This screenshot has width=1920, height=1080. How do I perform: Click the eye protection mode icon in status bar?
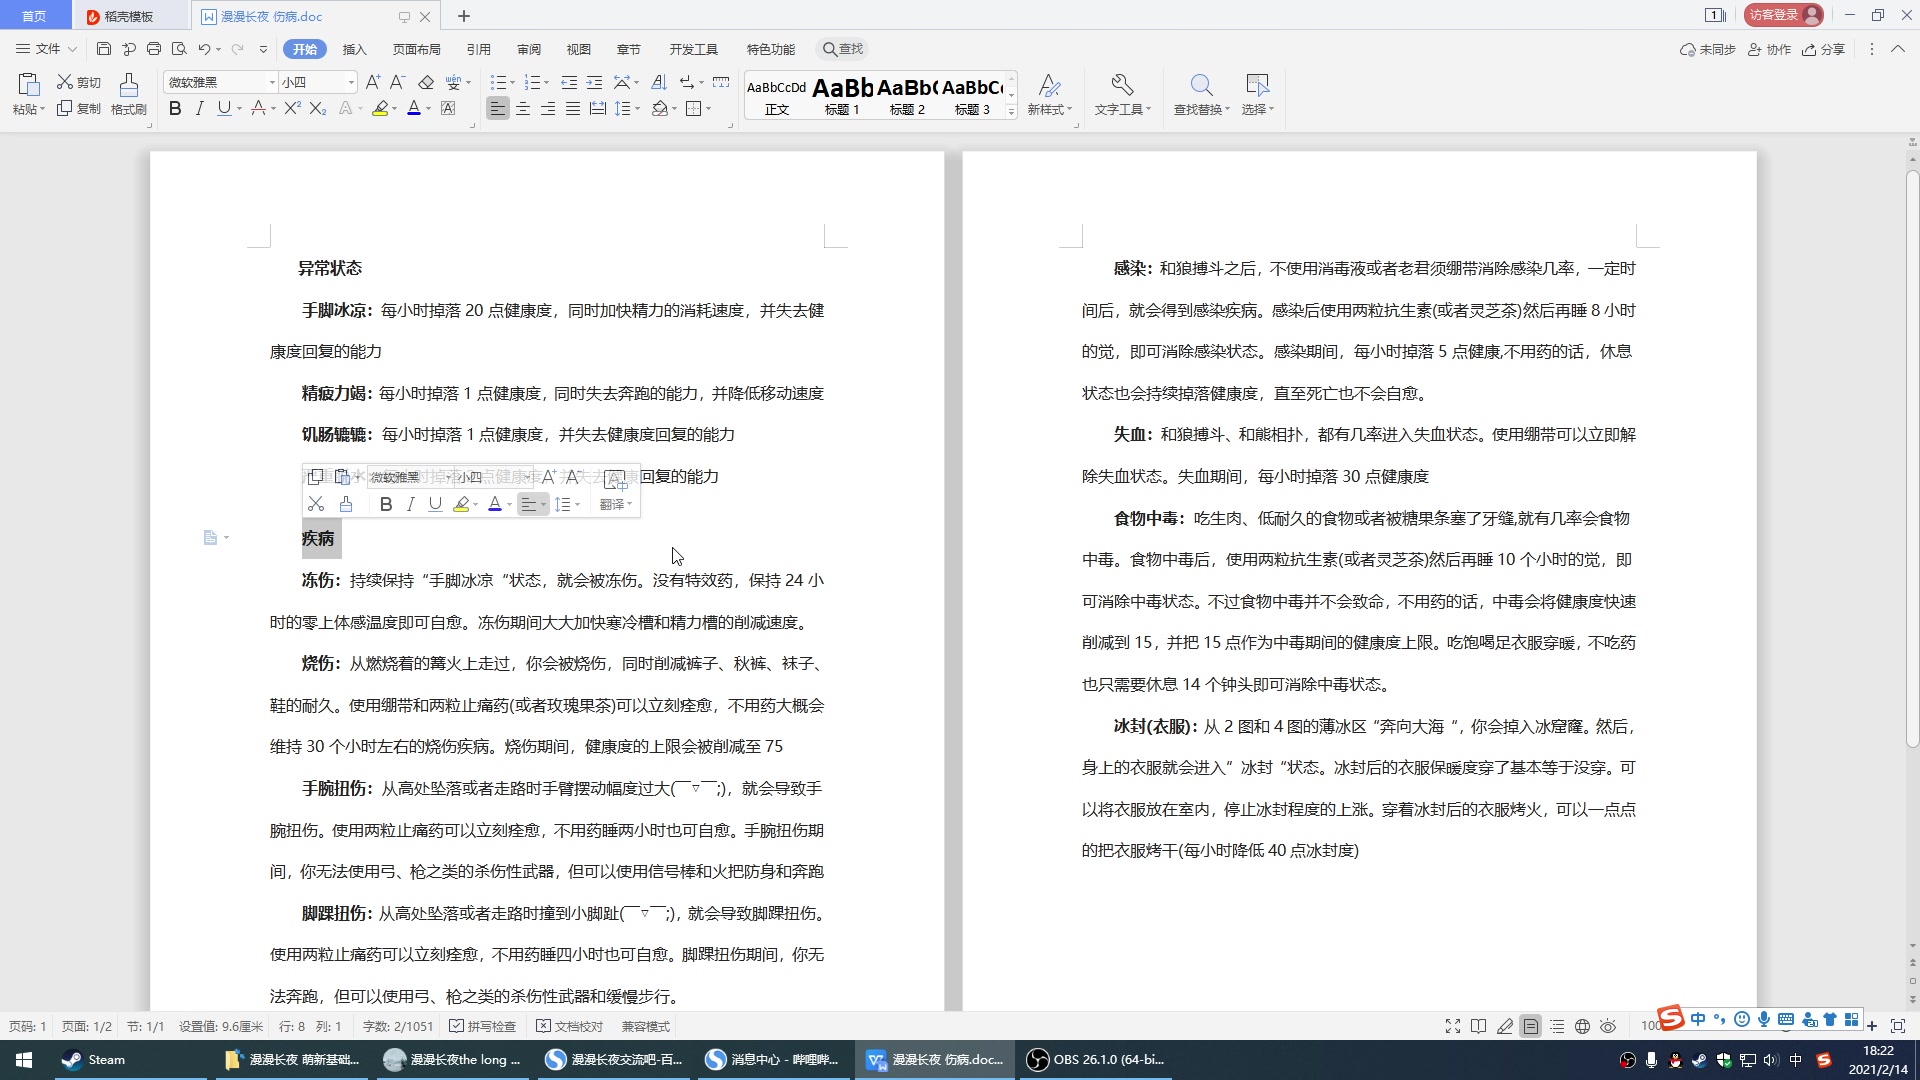(x=1608, y=1026)
